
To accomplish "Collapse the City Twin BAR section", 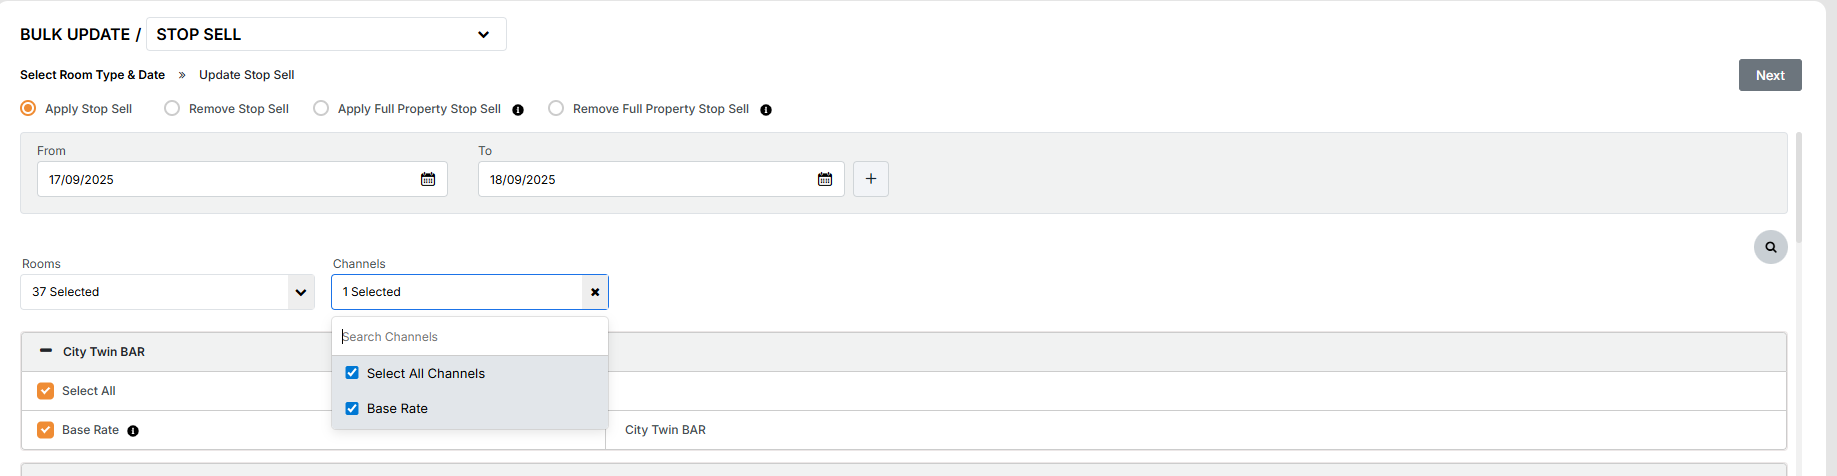I will (46, 351).
